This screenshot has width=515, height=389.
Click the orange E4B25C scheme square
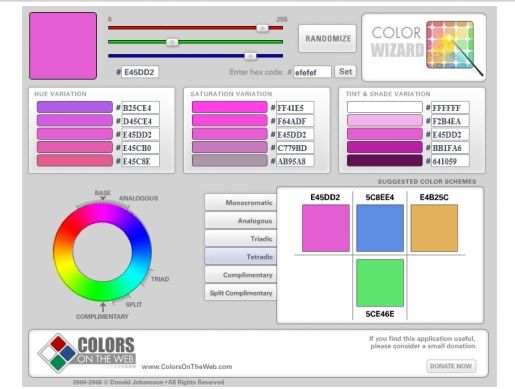434,228
